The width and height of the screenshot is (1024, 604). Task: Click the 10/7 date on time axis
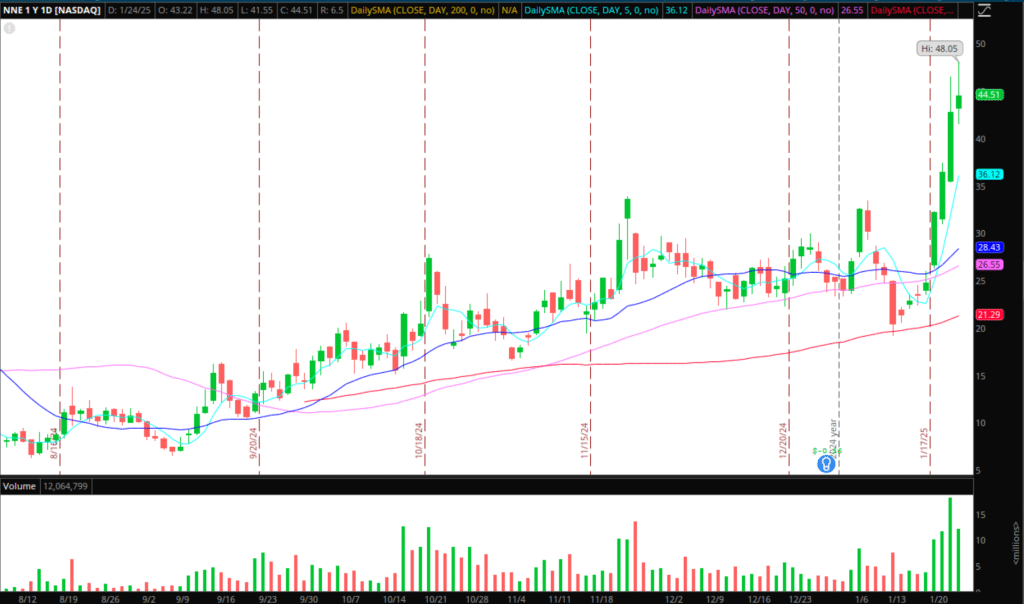point(351,599)
